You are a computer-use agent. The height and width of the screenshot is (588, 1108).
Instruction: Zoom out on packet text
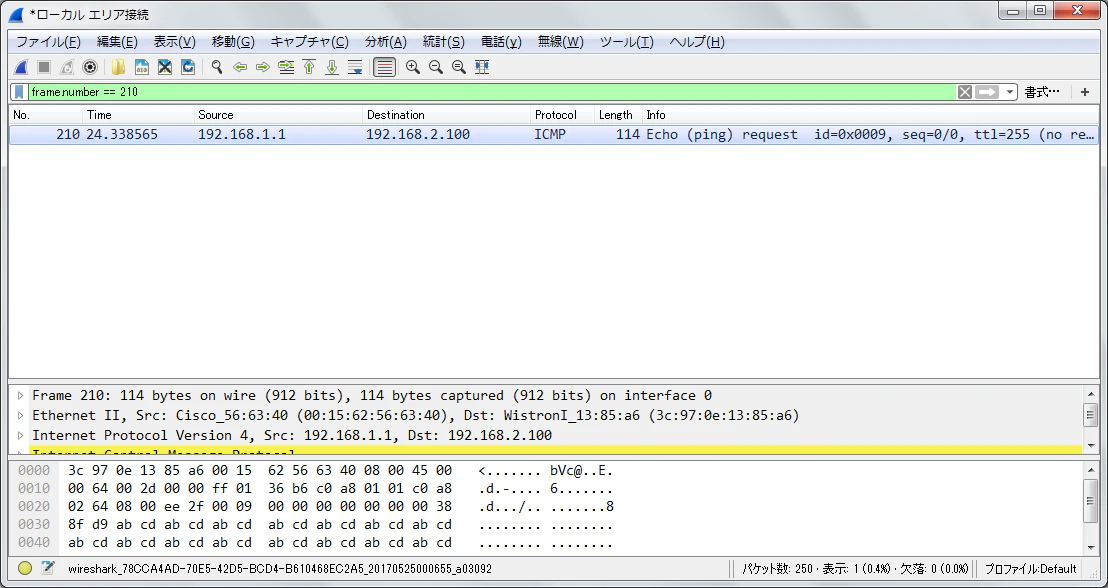point(436,67)
